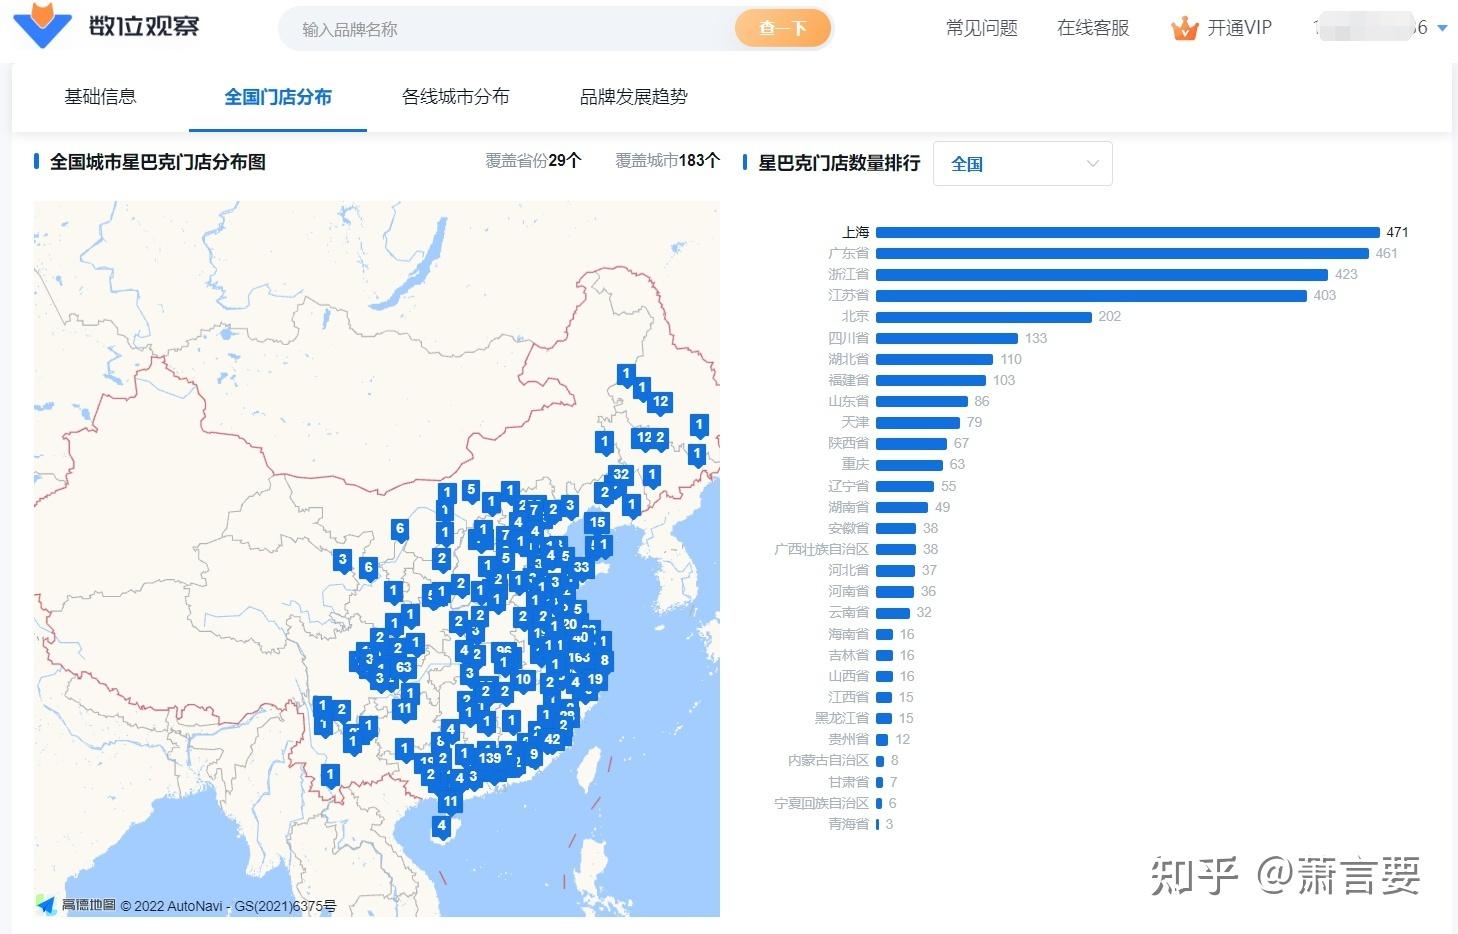Click the 云南省 label in ranking
The height and width of the screenshot is (934, 1458).
(x=848, y=612)
